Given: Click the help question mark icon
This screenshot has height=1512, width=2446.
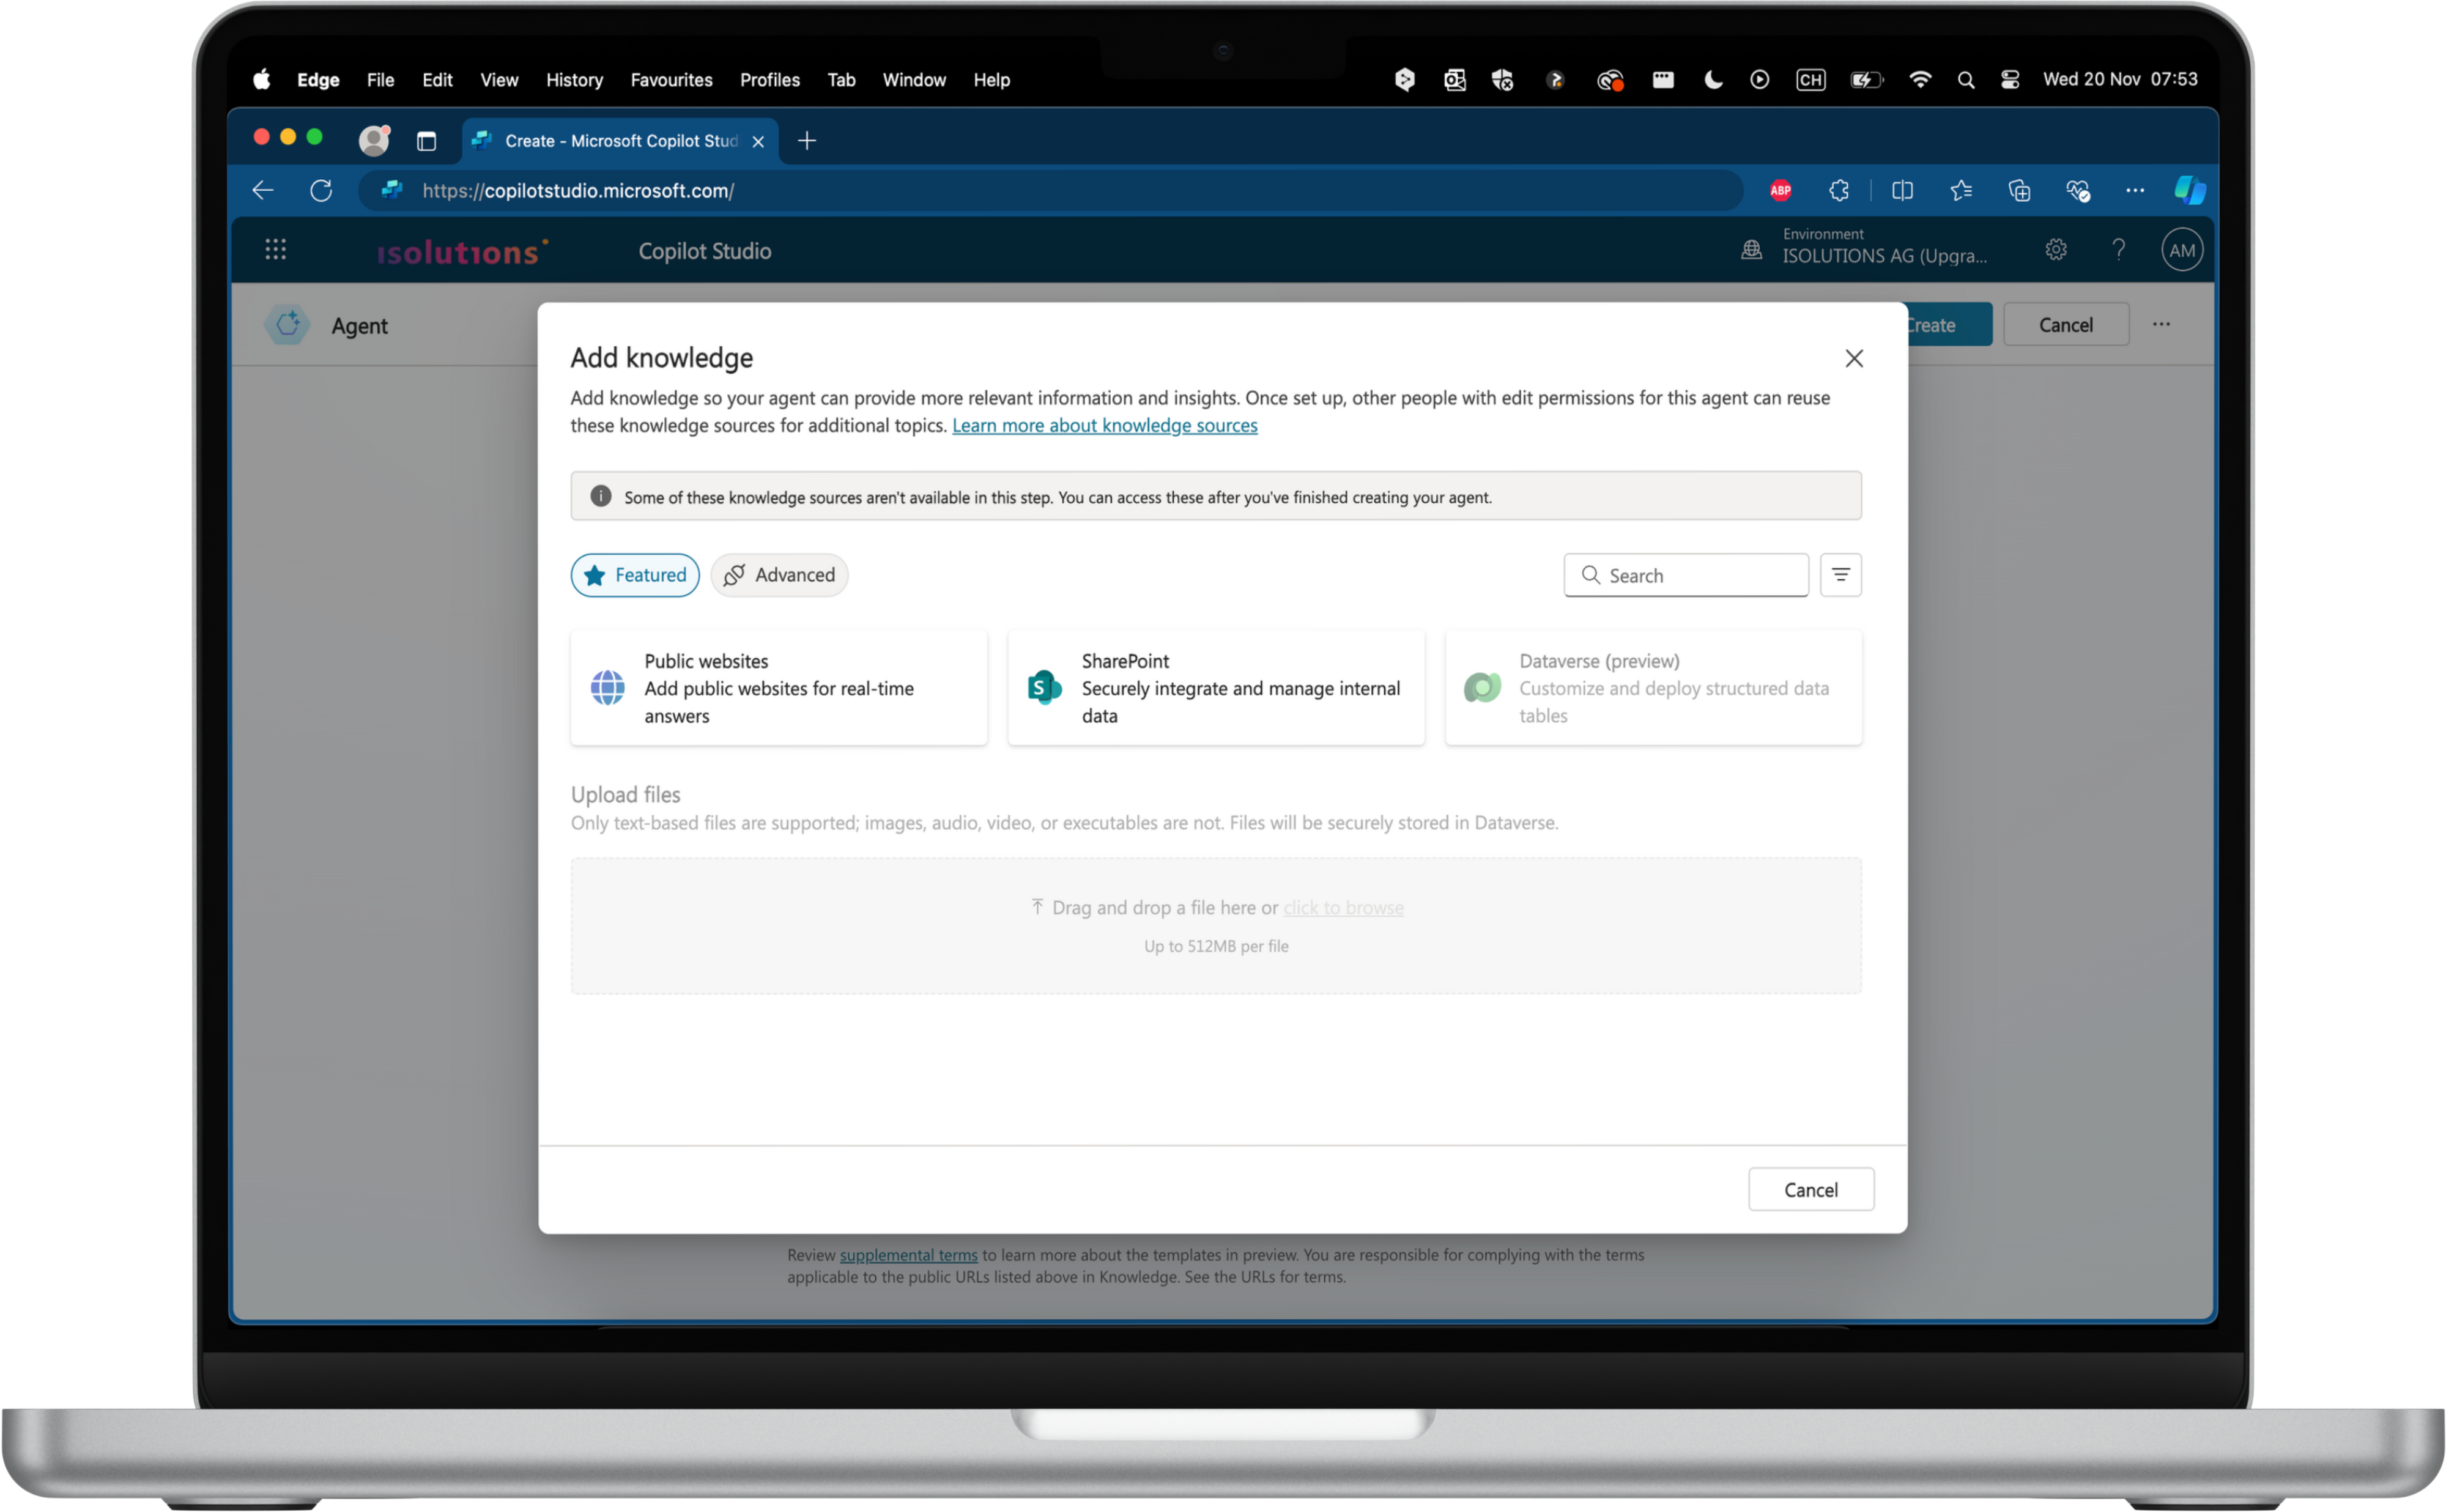Looking at the screenshot, I should pos(2118,250).
